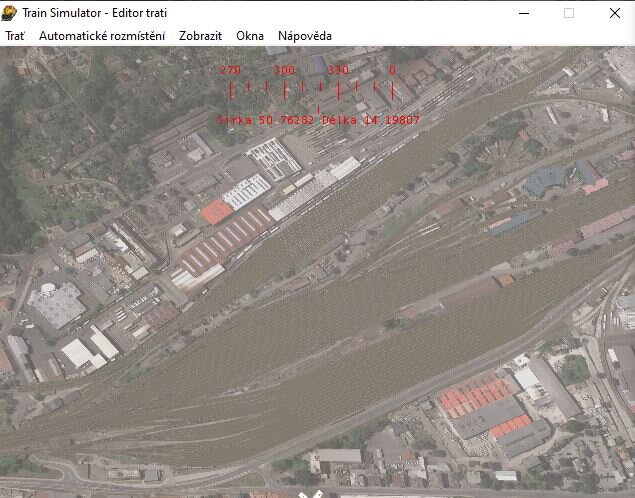635x498 pixels.
Task: Open the Trať menu
Action: [15, 36]
